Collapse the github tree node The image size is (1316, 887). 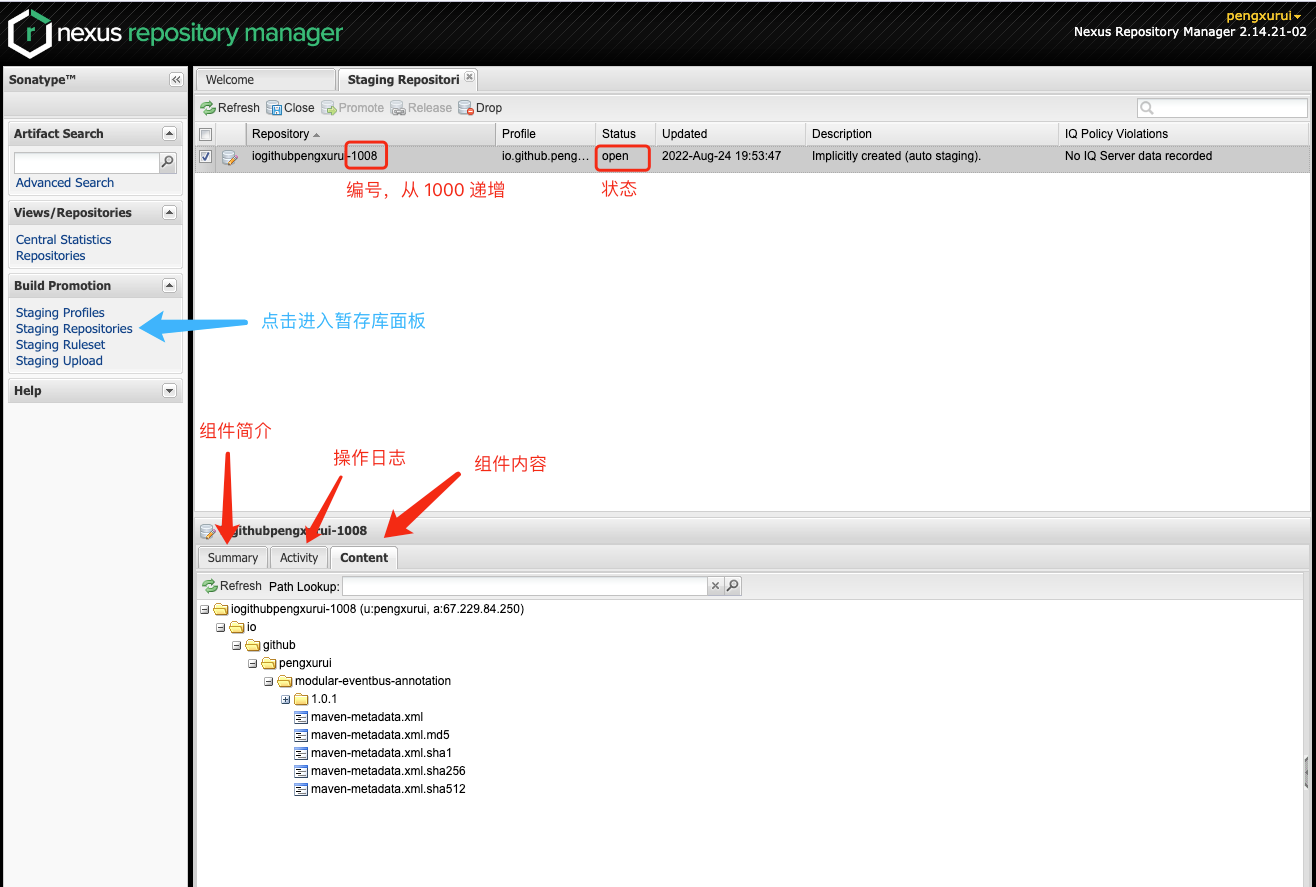237,645
